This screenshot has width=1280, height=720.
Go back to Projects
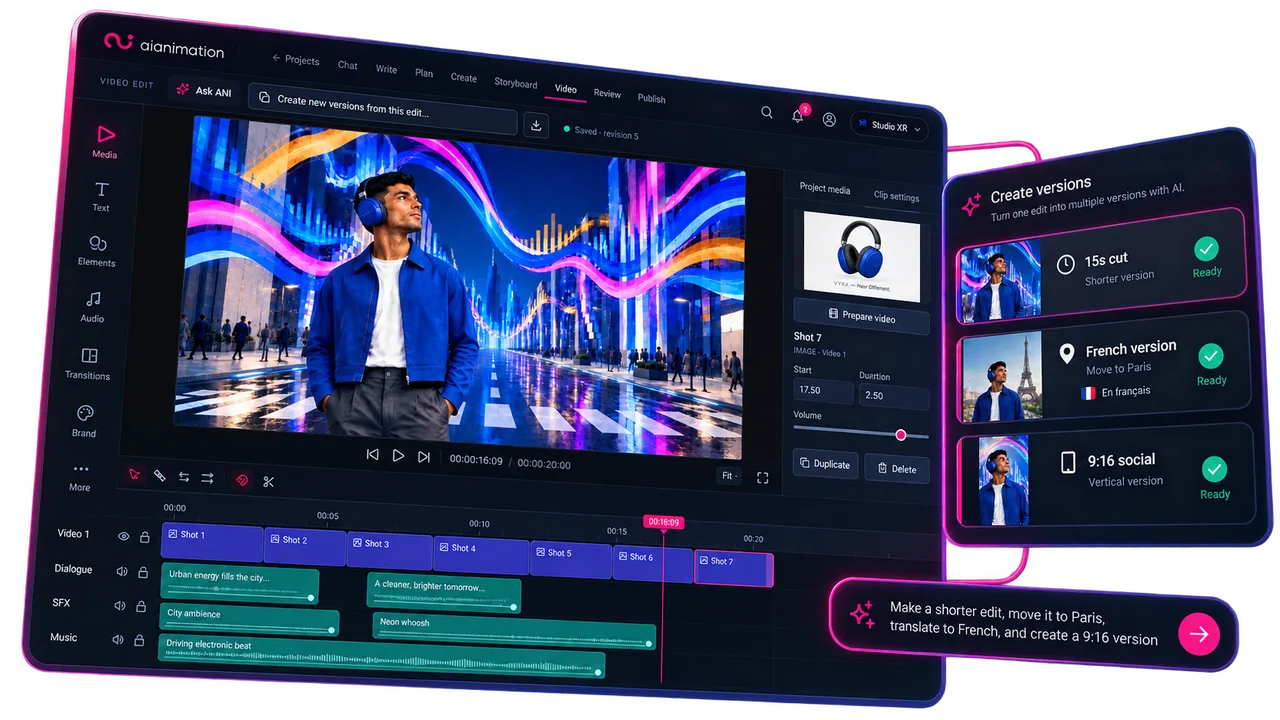point(297,60)
